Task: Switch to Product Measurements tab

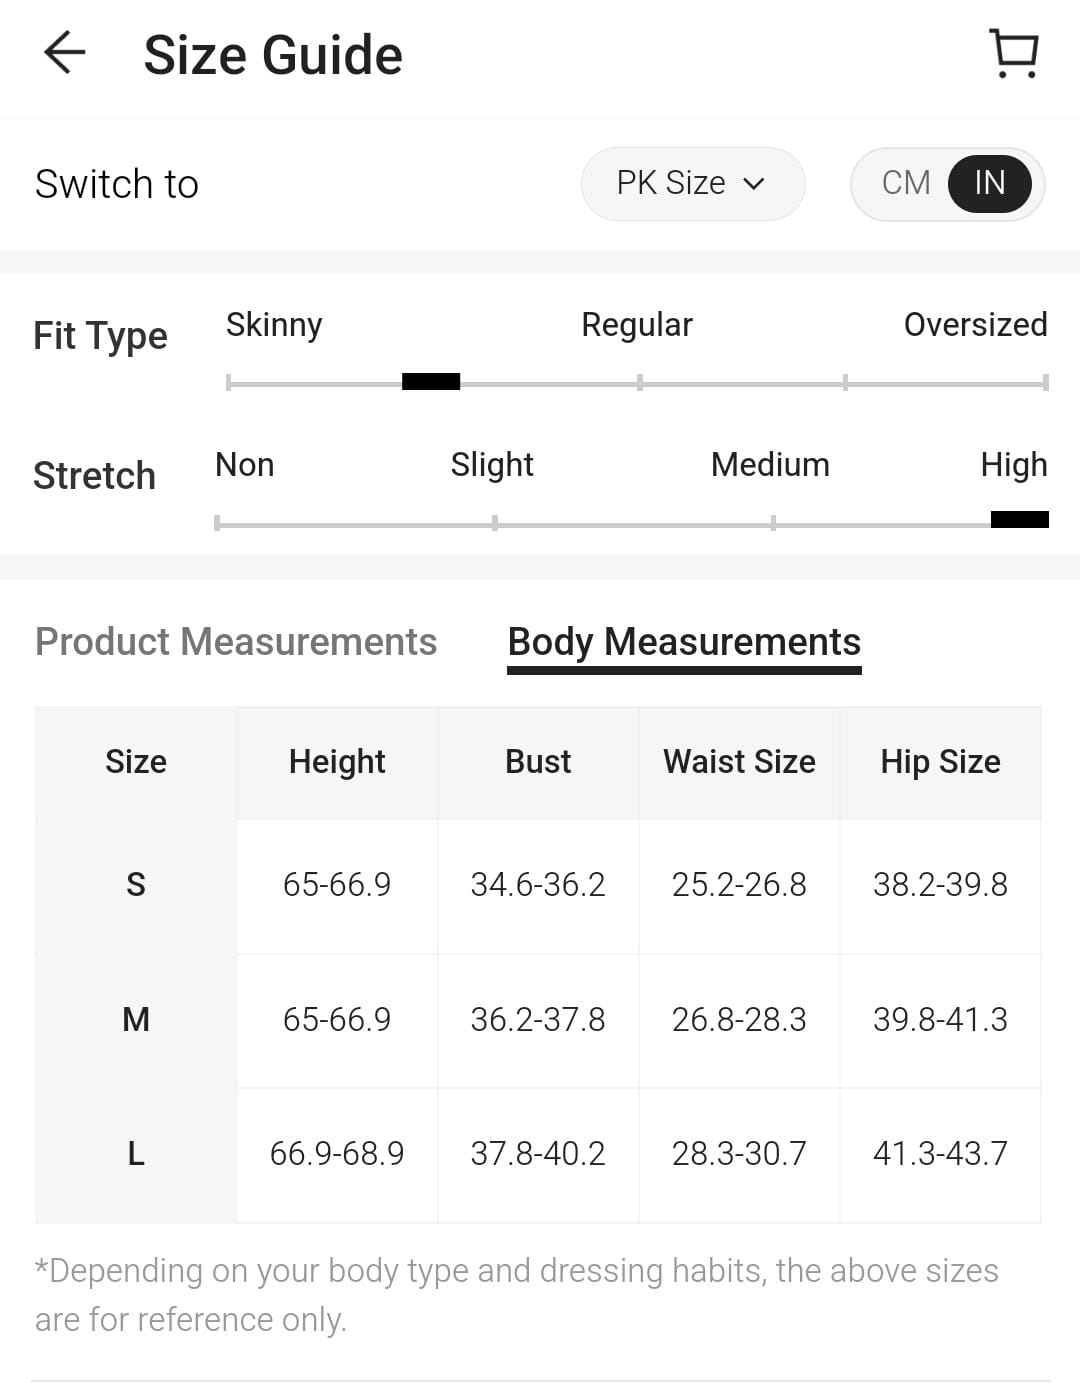Action: [236, 642]
